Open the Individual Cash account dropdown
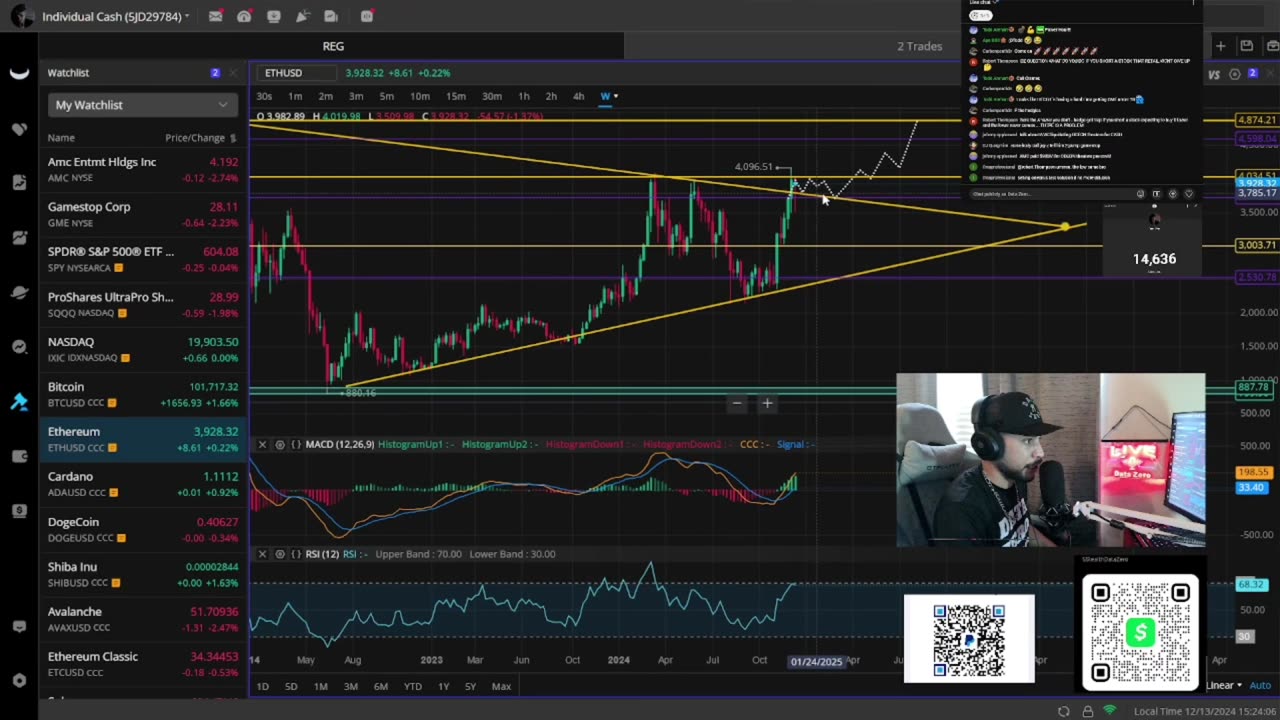 pyautogui.click(x=115, y=16)
